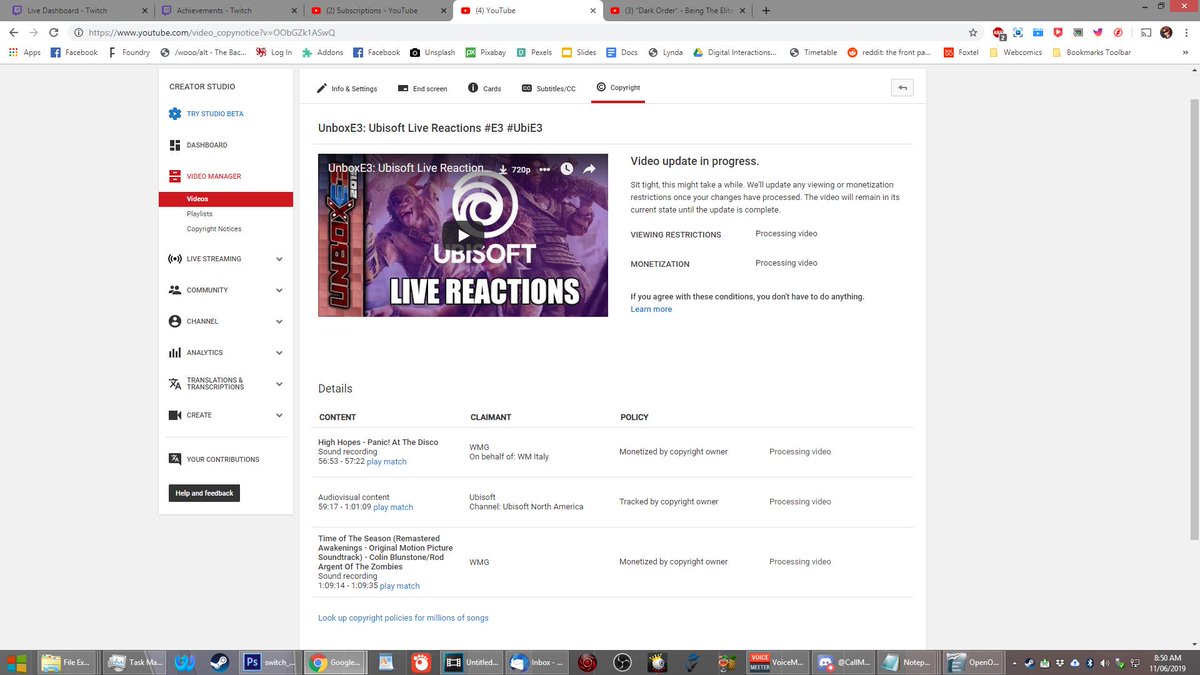Viewport: 1200px width, 675px height.
Task: Open the Webcomics bookmarks folder
Action: 1015,52
